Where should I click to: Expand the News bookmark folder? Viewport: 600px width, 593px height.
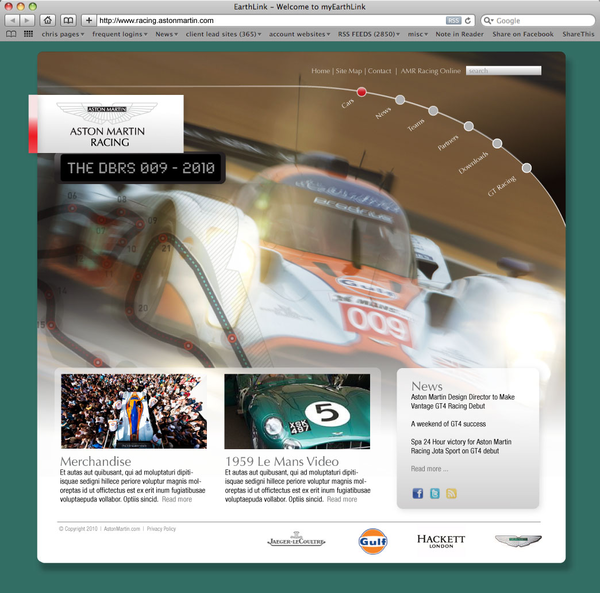tap(166, 34)
